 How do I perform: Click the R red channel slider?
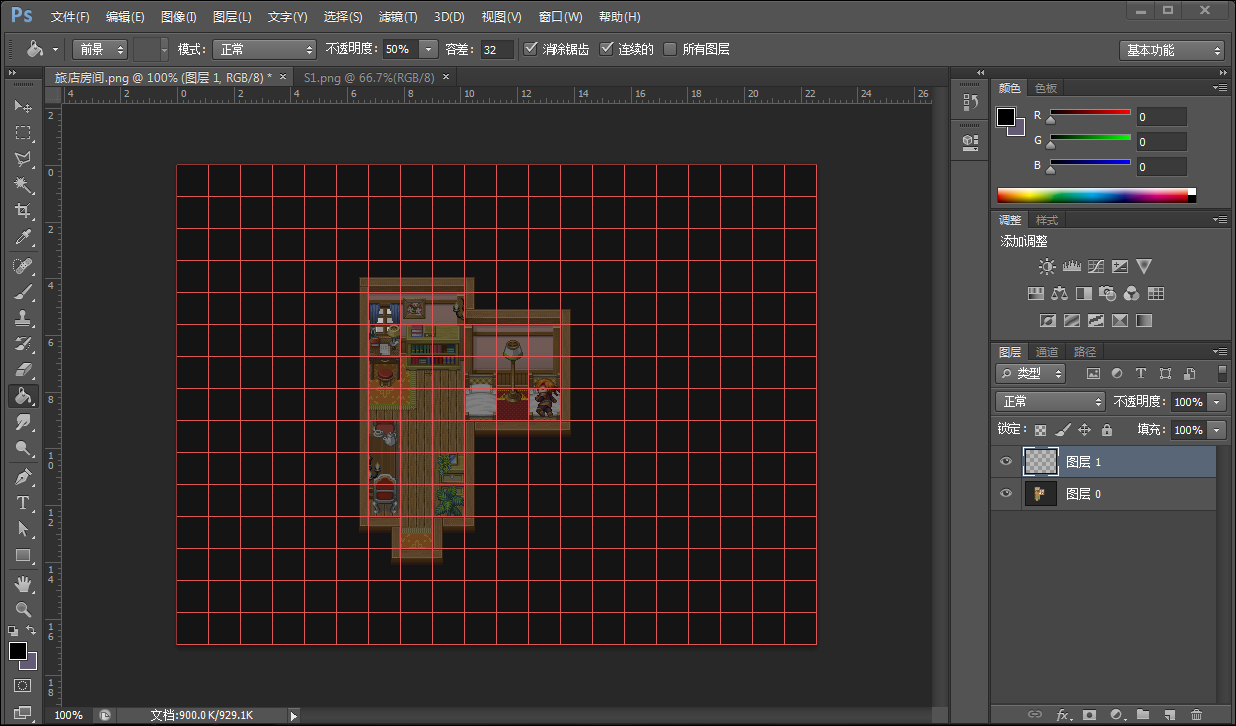click(1090, 112)
